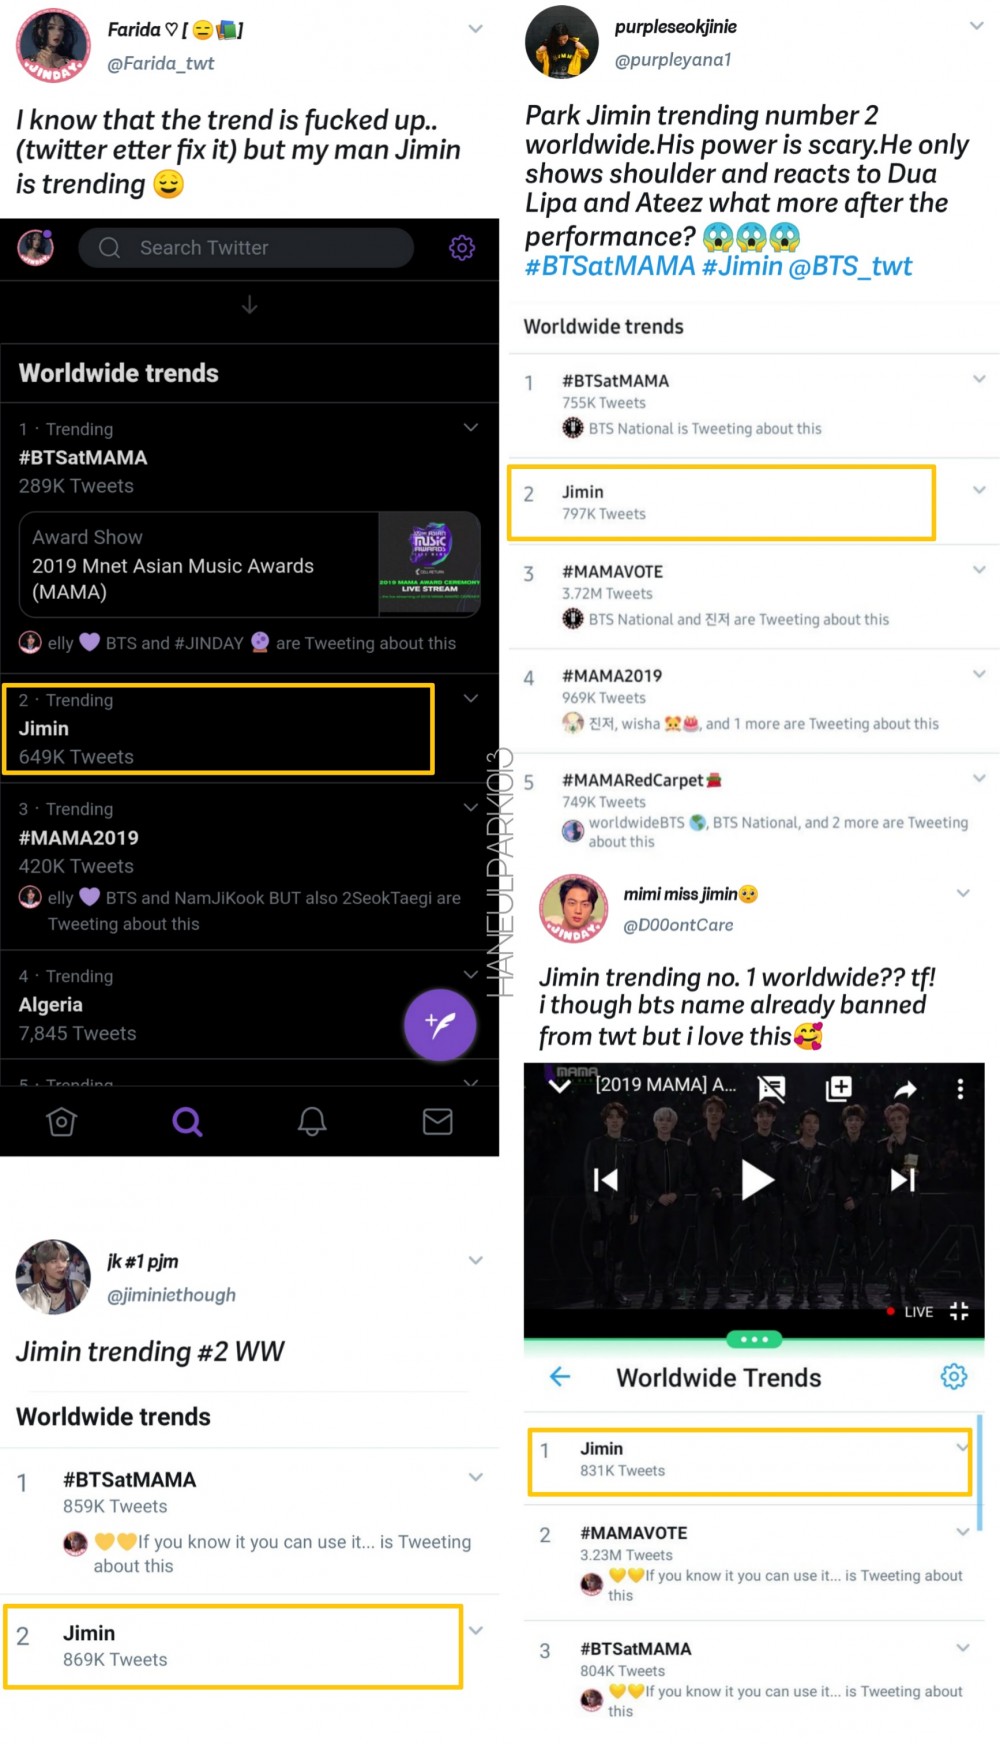Expand options on Farida's tweet
The height and width of the screenshot is (1744, 1000).
[476, 29]
